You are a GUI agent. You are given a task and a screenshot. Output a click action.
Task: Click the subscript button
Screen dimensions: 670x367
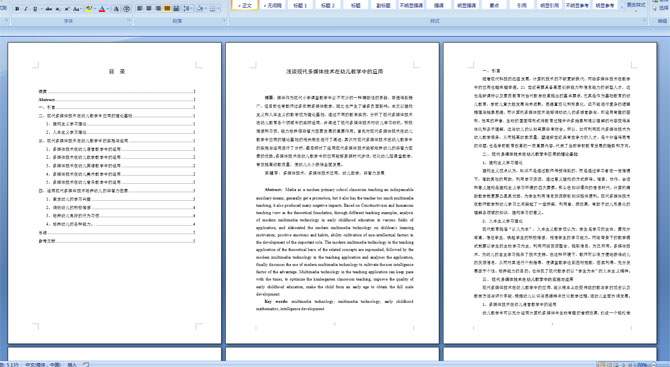coord(58,9)
